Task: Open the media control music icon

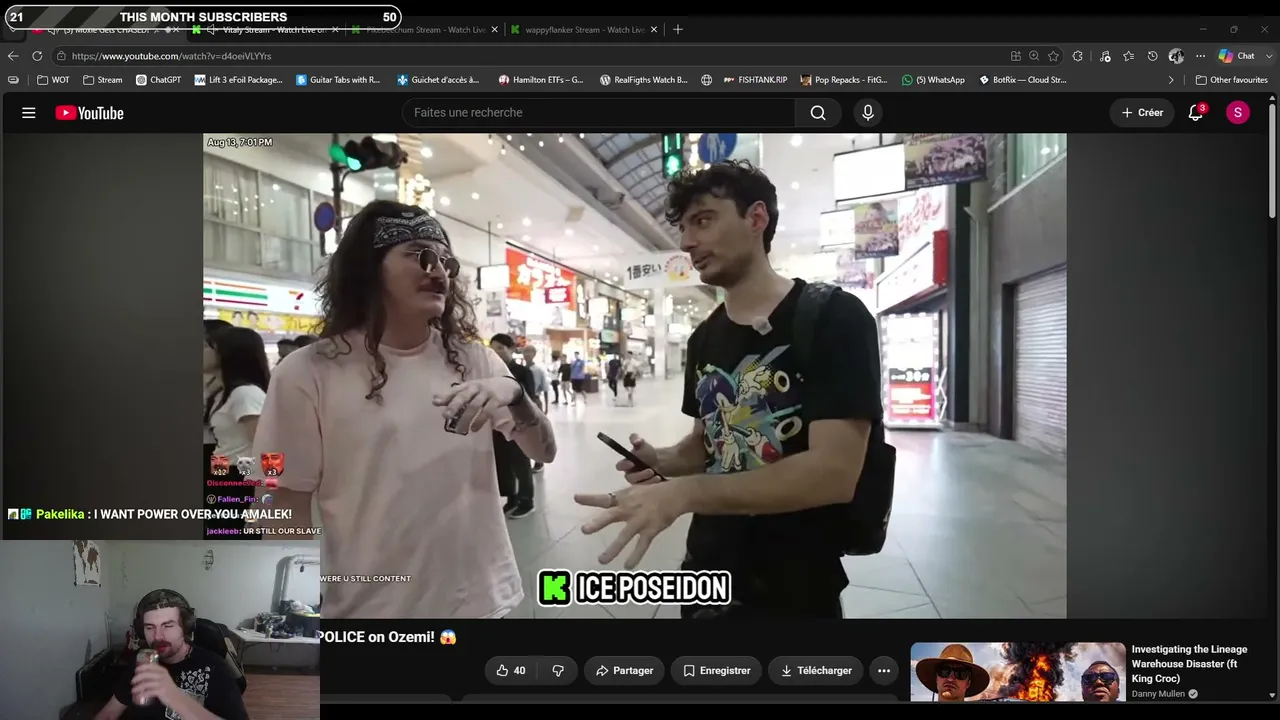Action: [x=1105, y=56]
